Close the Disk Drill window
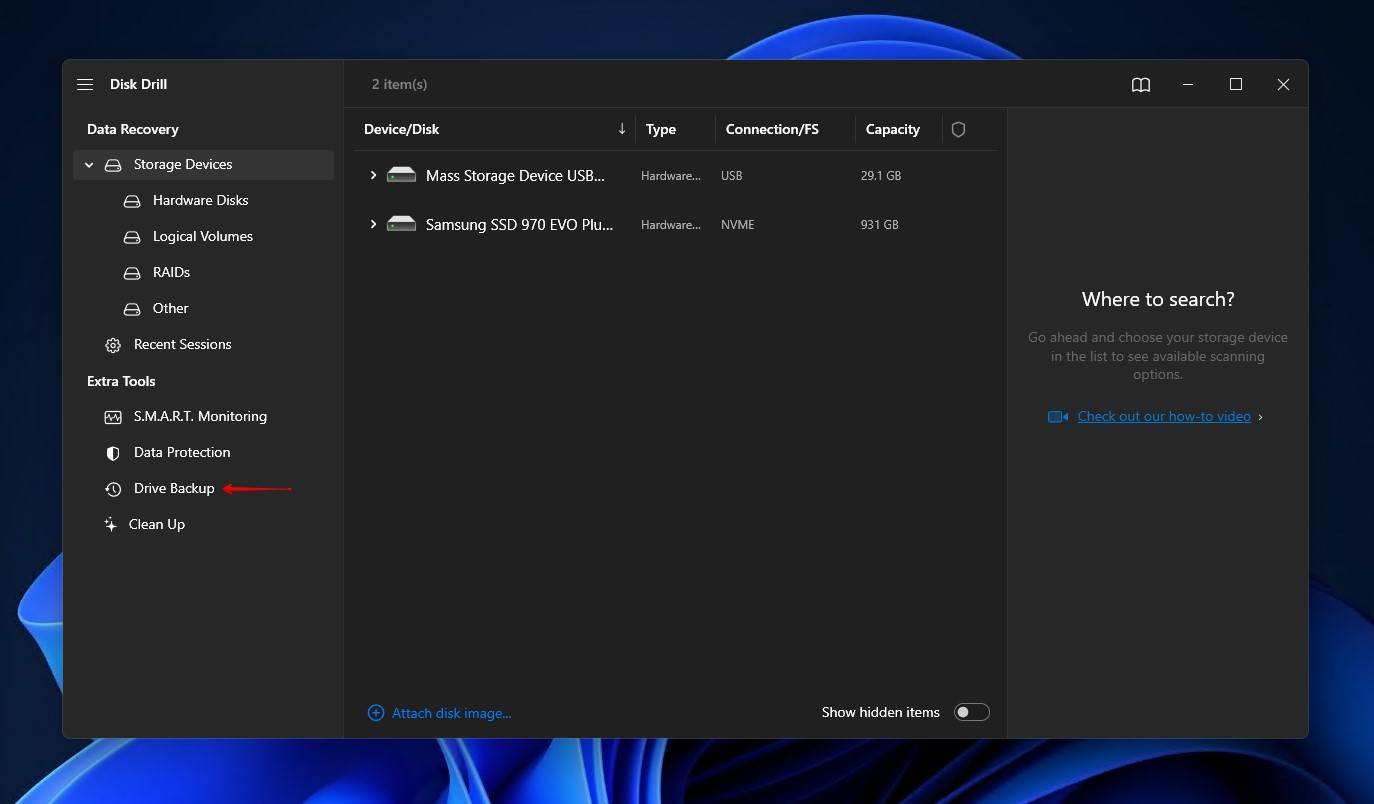The width and height of the screenshot is (1374, 804). click(x=1283, y=85)
